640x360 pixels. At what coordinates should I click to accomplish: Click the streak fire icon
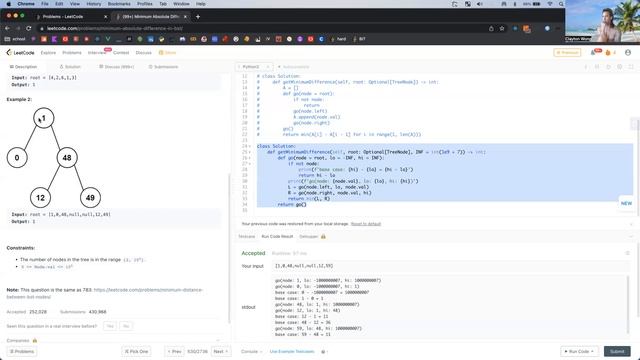[608, 53]
